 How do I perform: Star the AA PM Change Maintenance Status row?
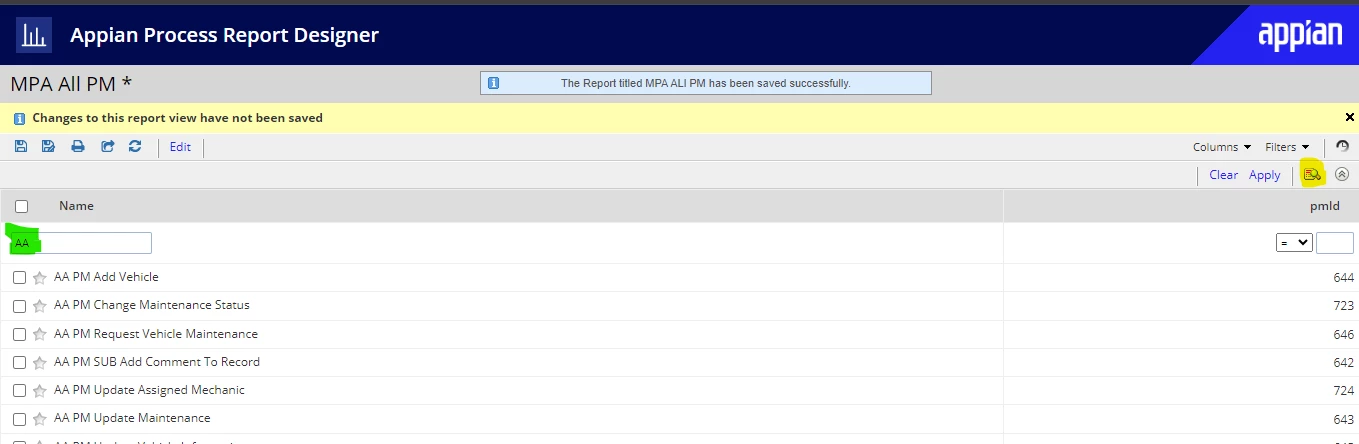40,306
